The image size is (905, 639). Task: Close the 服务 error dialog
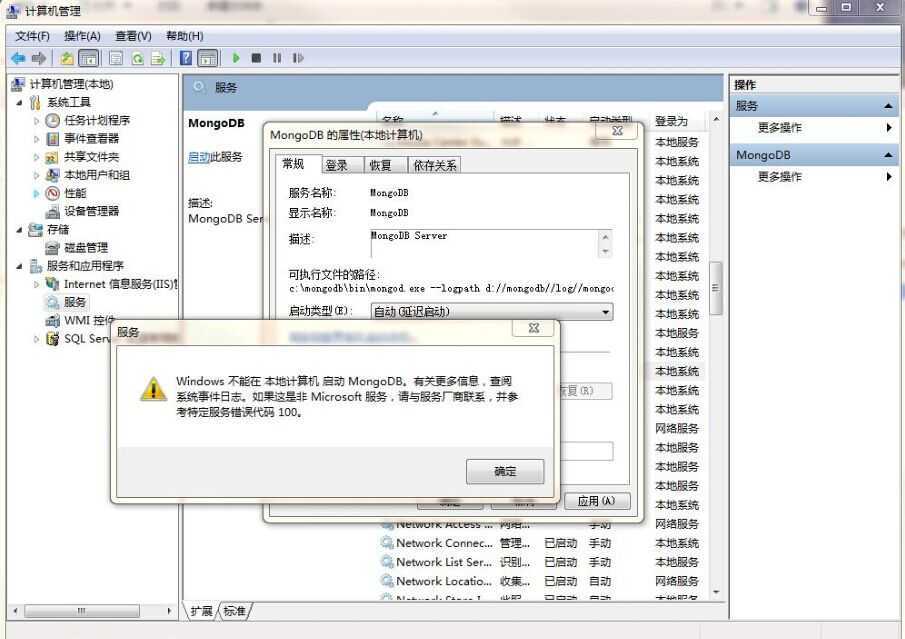point(534,328)
